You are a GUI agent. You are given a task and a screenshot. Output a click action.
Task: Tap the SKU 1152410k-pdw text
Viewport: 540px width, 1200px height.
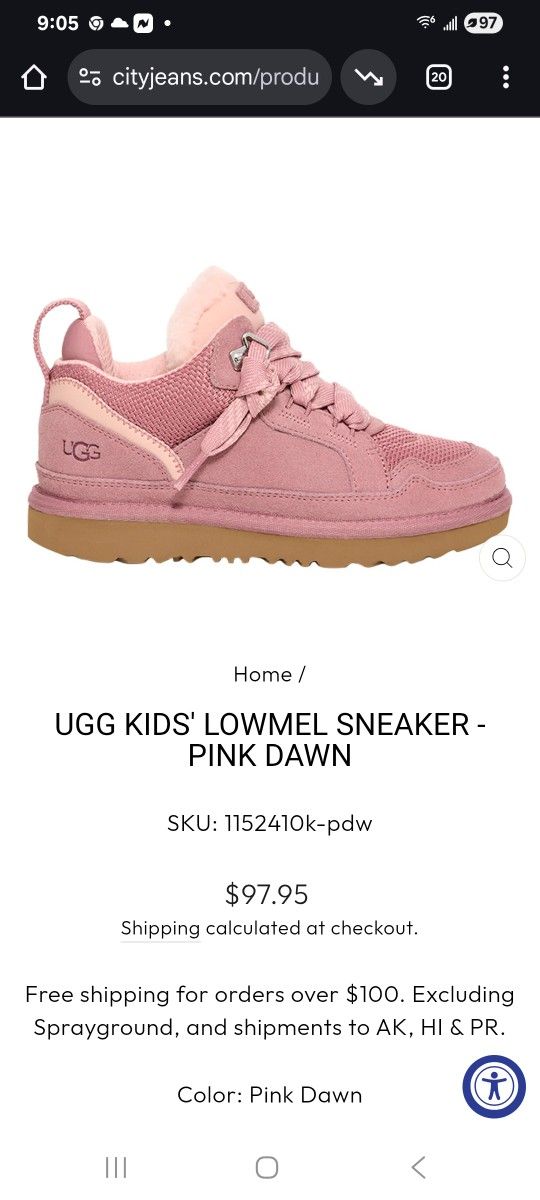click(x=270, y=824)
